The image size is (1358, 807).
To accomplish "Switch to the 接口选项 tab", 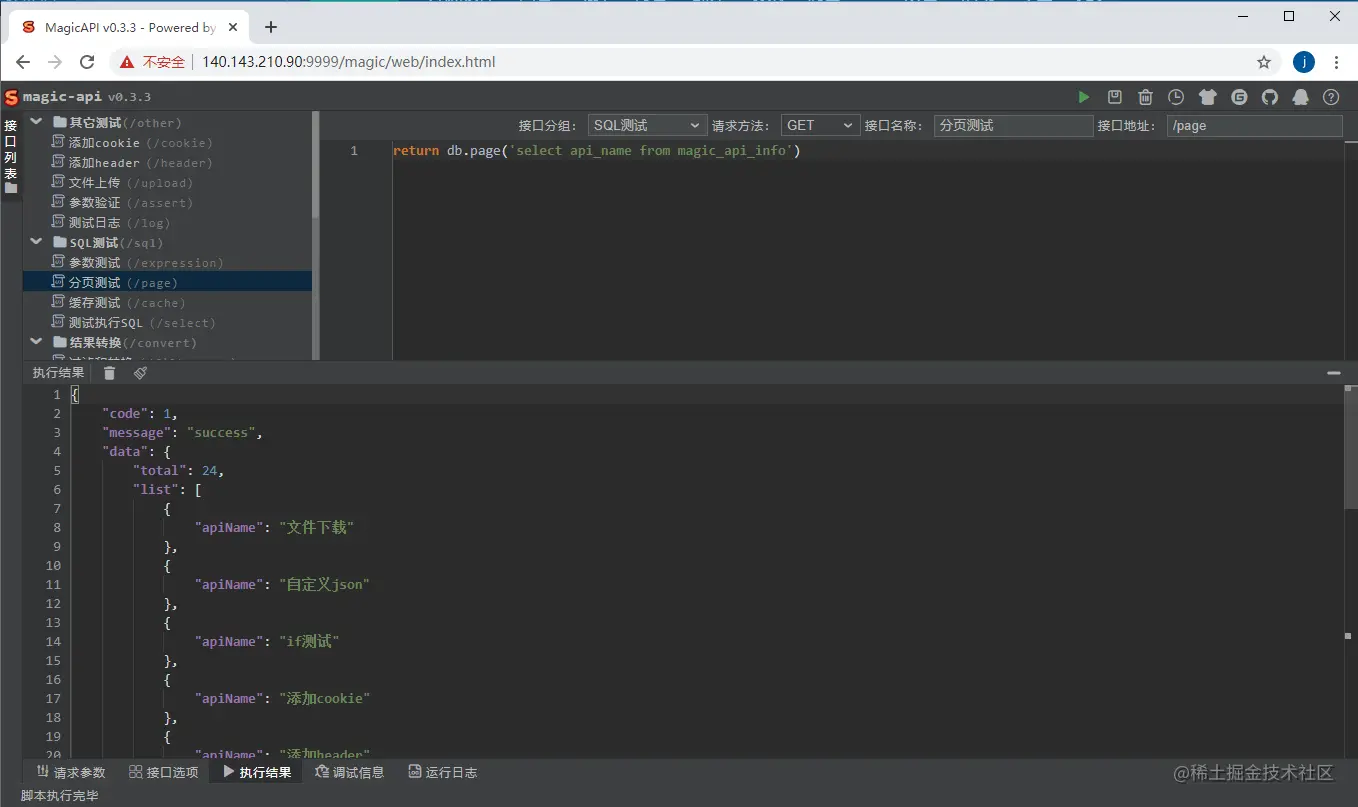I will point(164,772).
